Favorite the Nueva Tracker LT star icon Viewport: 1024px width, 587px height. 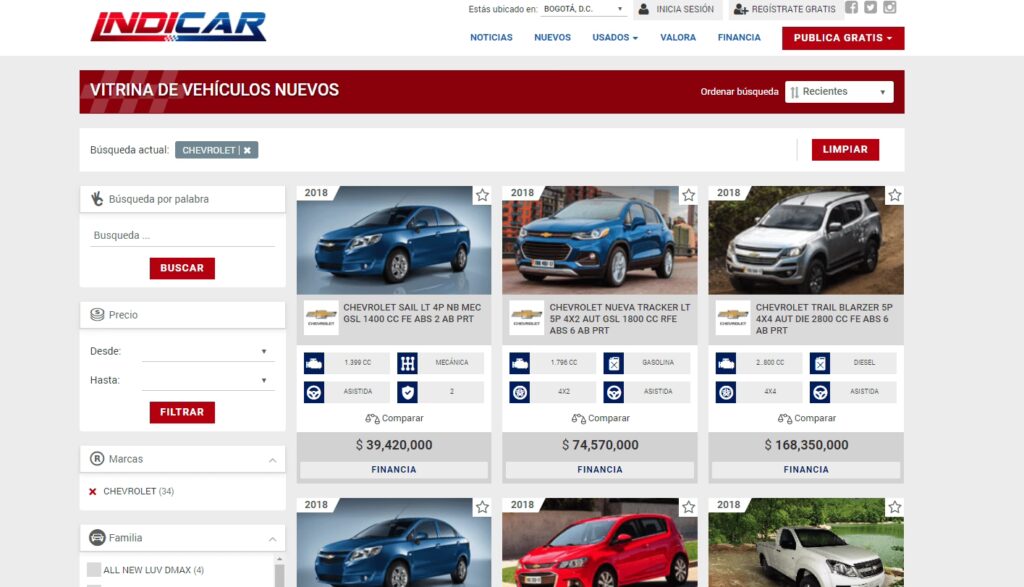click(x=688, y=195)
